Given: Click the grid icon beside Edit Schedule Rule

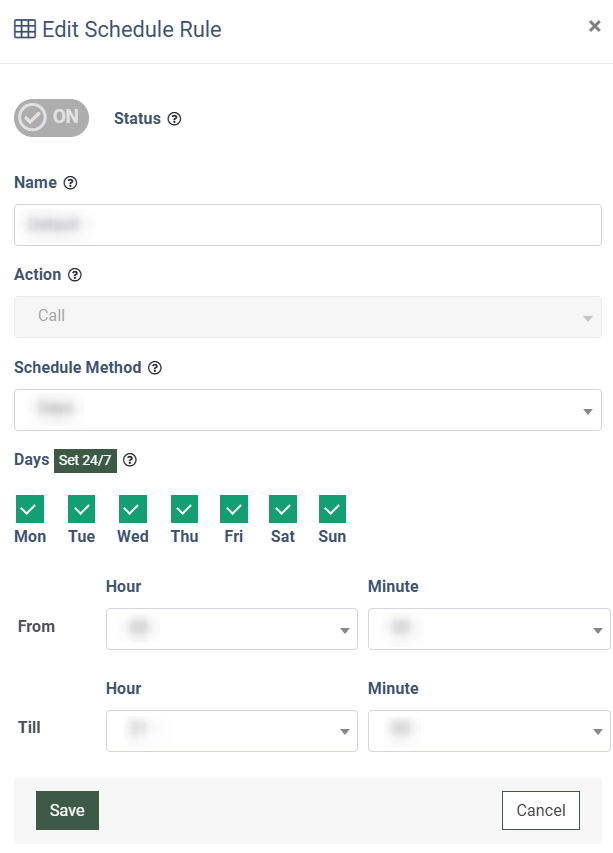Looking at the screenshot, I should (25, 29).
